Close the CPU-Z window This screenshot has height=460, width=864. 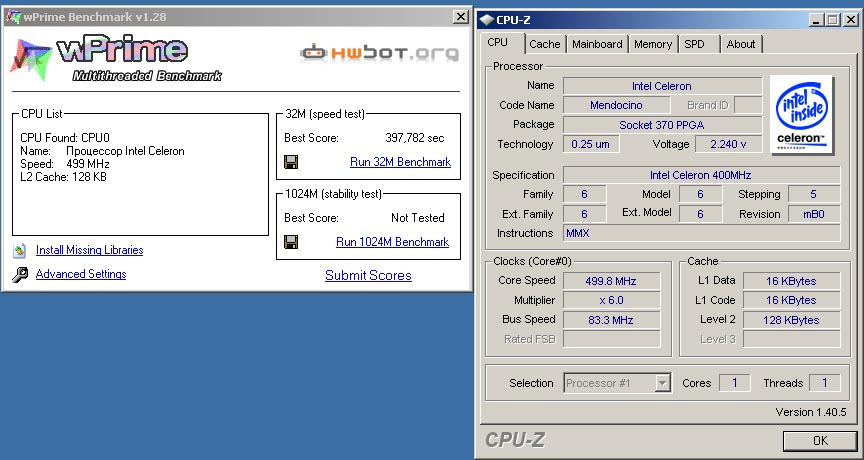click(851, 20)
